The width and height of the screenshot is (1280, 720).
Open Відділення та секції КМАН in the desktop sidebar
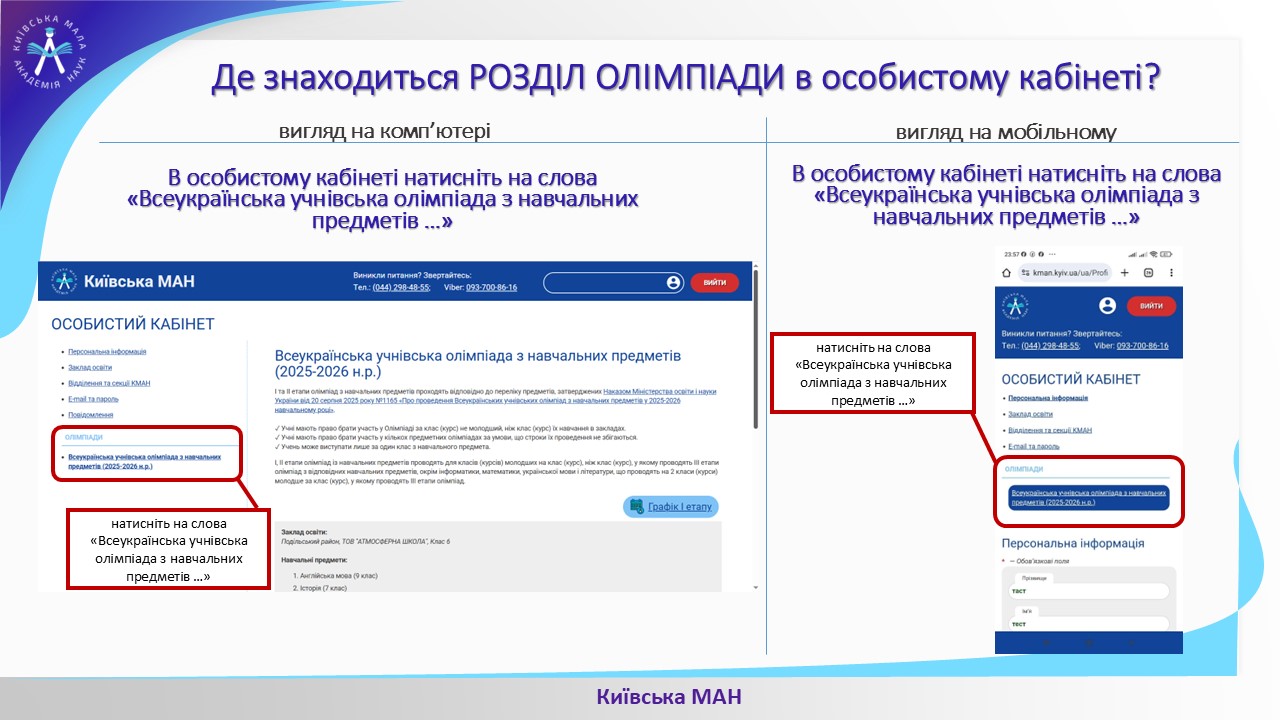pos(109,383)
